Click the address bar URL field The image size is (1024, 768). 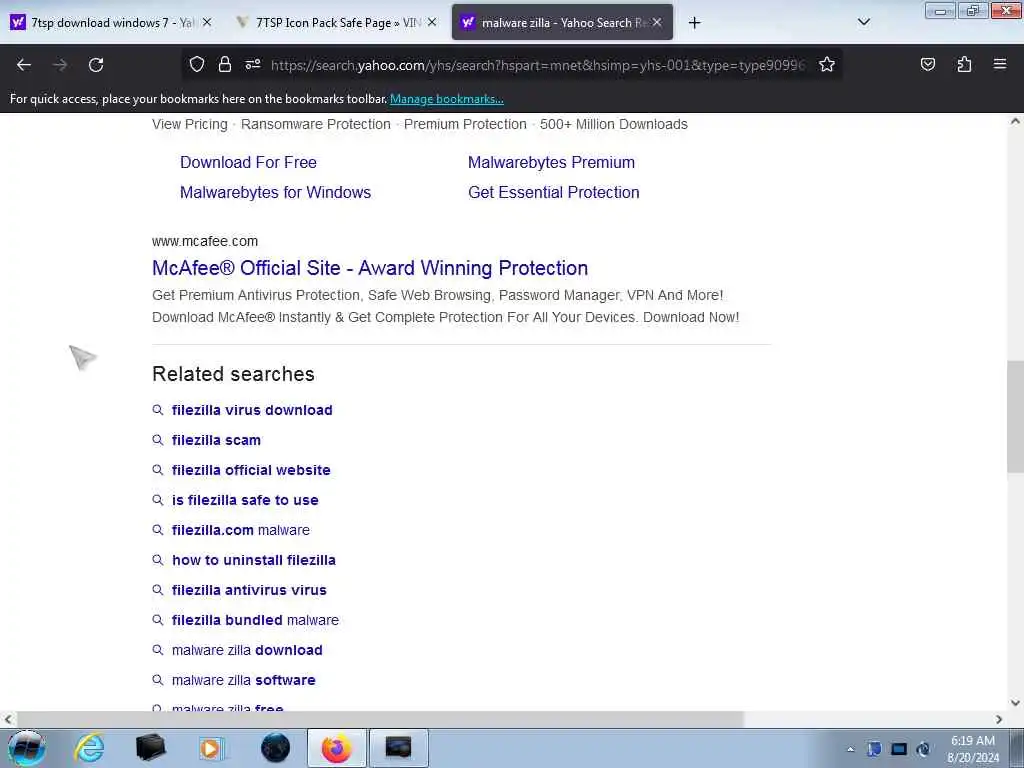pyautogui.click(x=537, y=65)
